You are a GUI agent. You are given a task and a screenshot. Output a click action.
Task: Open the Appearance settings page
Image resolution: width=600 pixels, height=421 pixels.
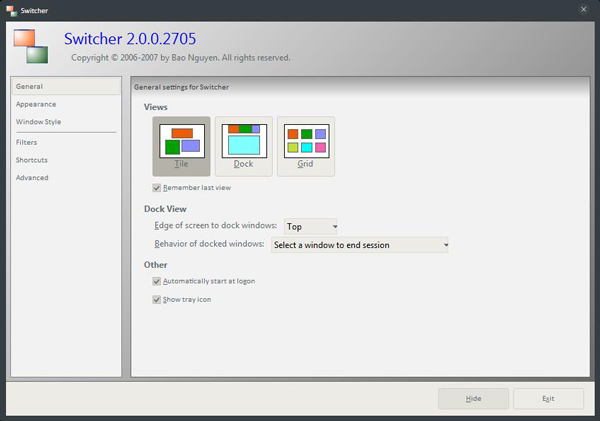click(66, 104)
